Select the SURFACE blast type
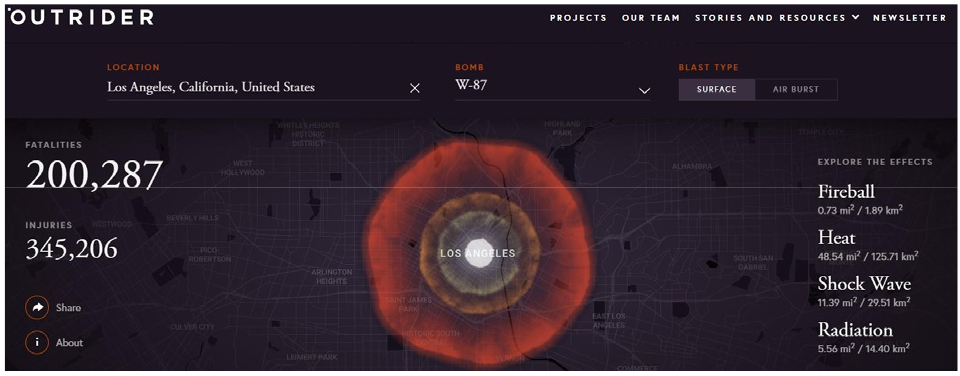The width and height of the screenshot is (960, 376). pos(716,89)
